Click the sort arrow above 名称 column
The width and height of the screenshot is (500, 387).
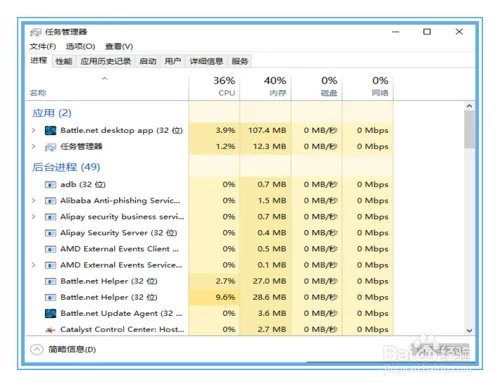click(x=105, y=79)
